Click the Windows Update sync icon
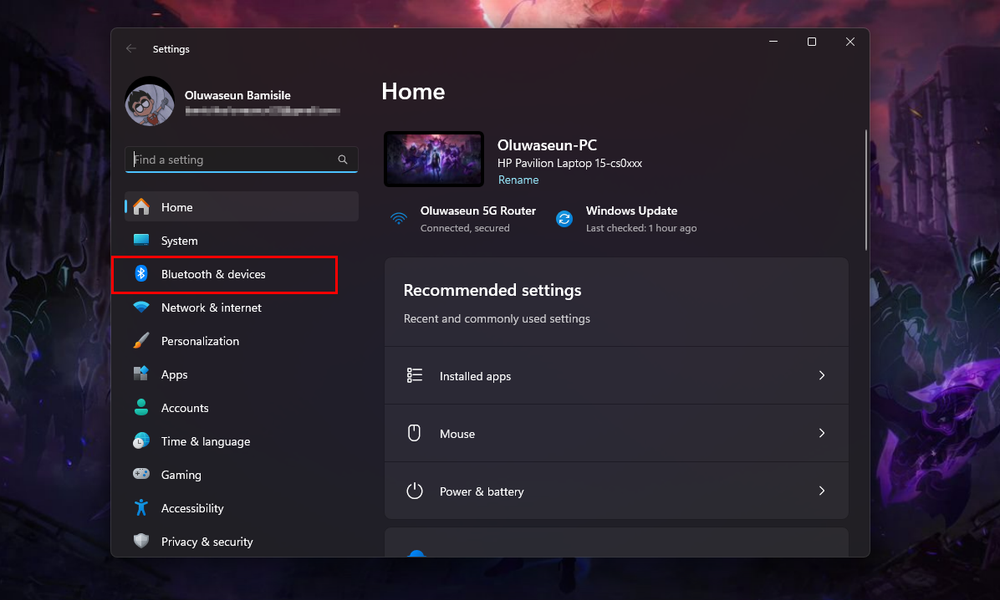Image resolution: width=1000 pixels, height=600 pixels. [566, 218]
